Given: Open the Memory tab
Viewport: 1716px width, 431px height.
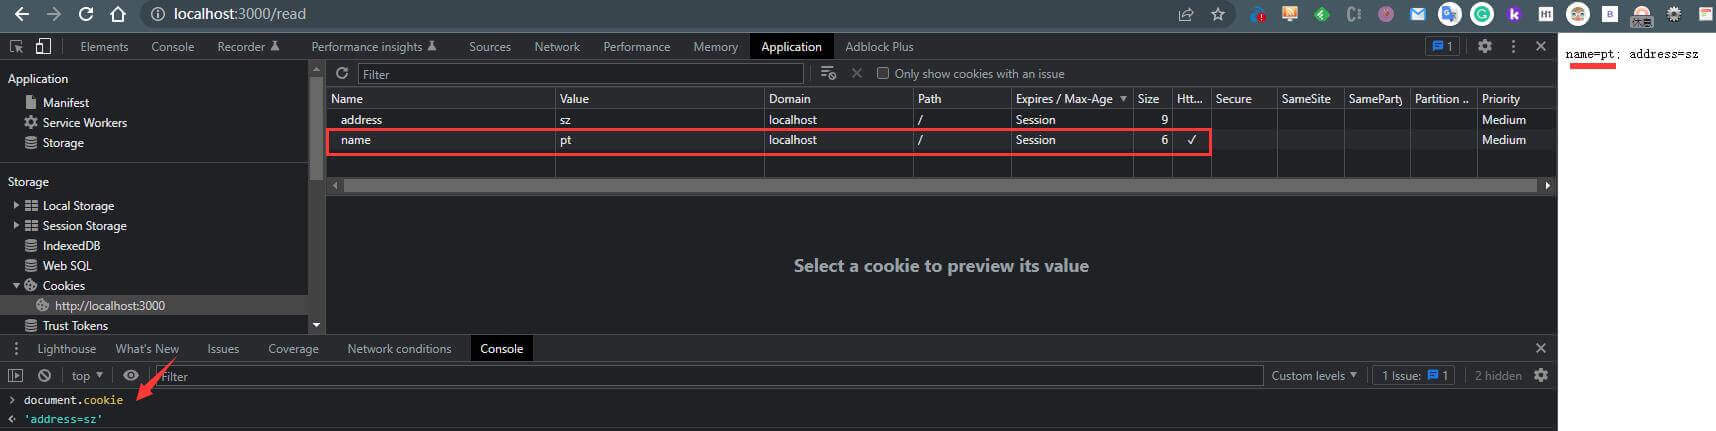Looking at the screenshot, I should click(715, 47).
